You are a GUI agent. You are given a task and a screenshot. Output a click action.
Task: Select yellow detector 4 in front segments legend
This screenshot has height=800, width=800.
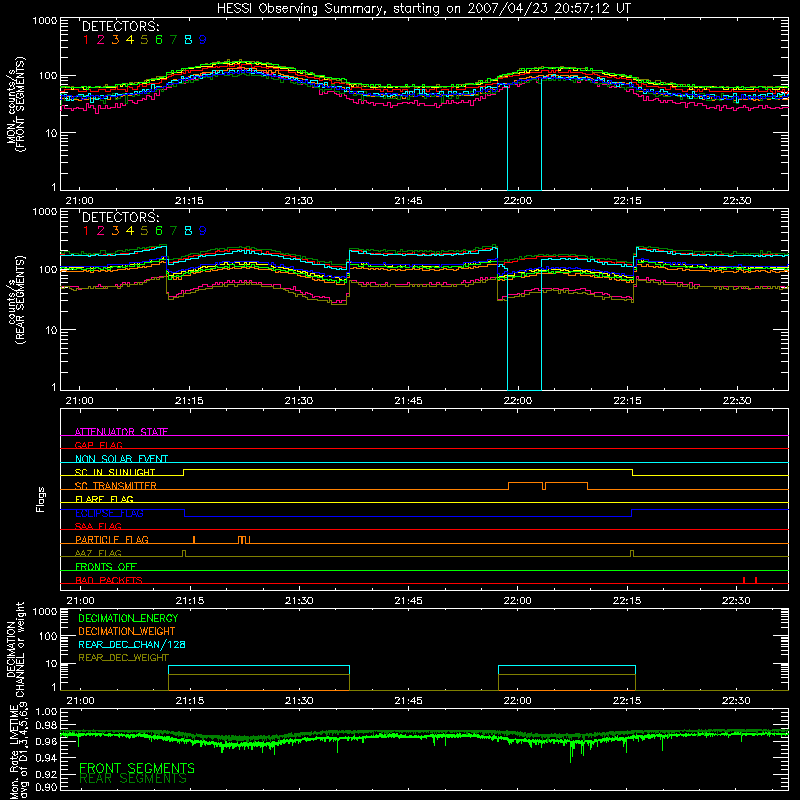pyautogui.click(x=130, y=39)
